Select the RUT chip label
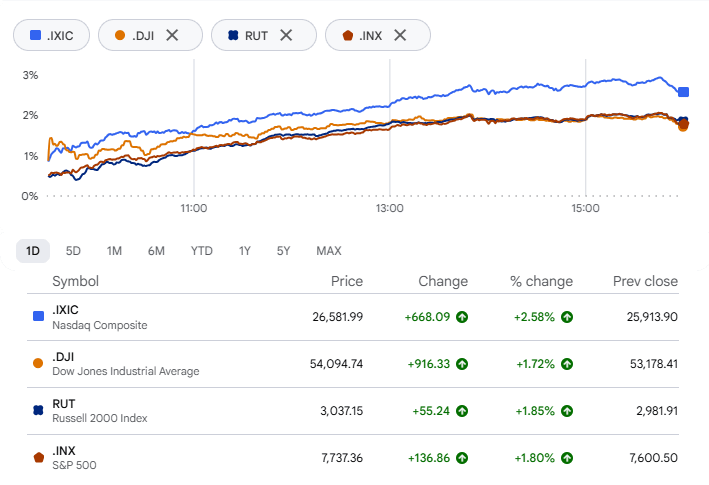 (x=256, y=36)
